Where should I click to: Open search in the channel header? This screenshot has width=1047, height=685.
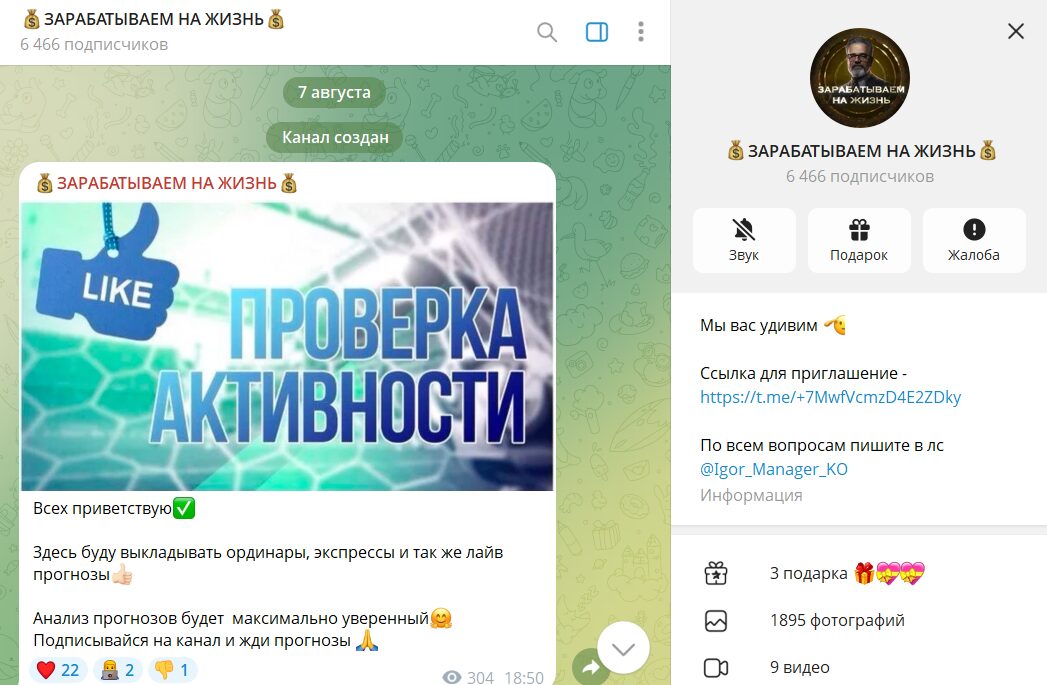547,32
